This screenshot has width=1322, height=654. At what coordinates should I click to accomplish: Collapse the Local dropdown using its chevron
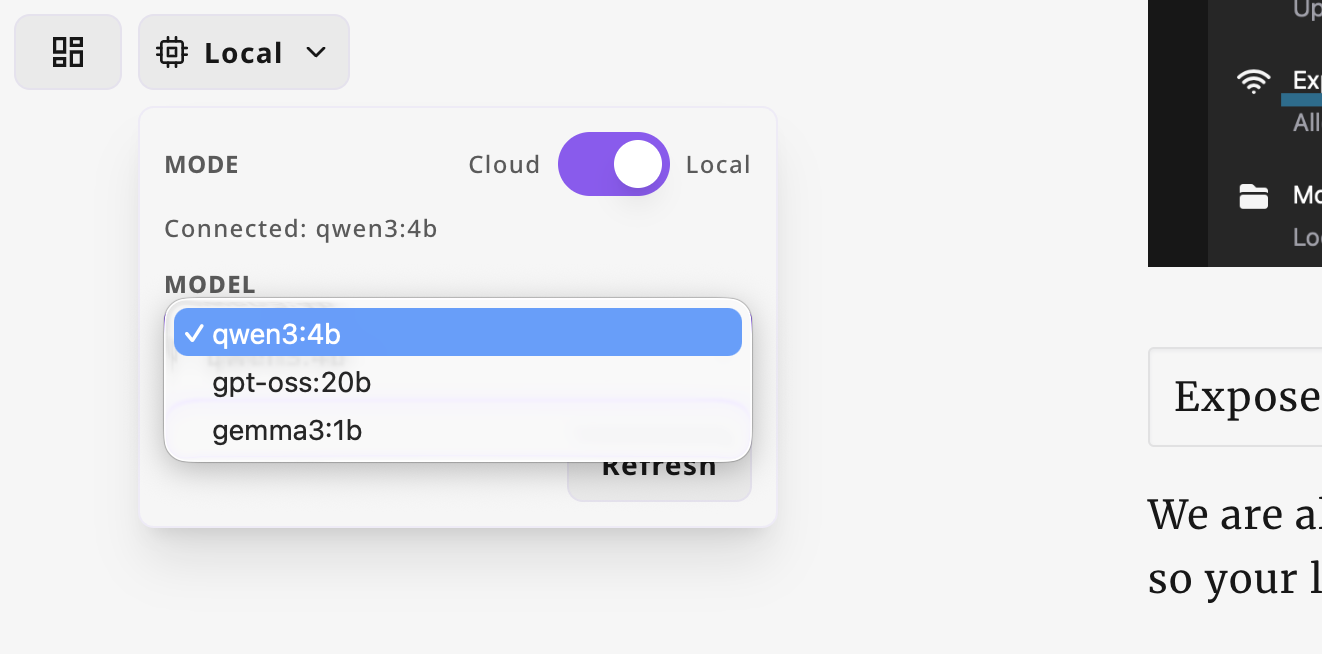pos(316,52)
